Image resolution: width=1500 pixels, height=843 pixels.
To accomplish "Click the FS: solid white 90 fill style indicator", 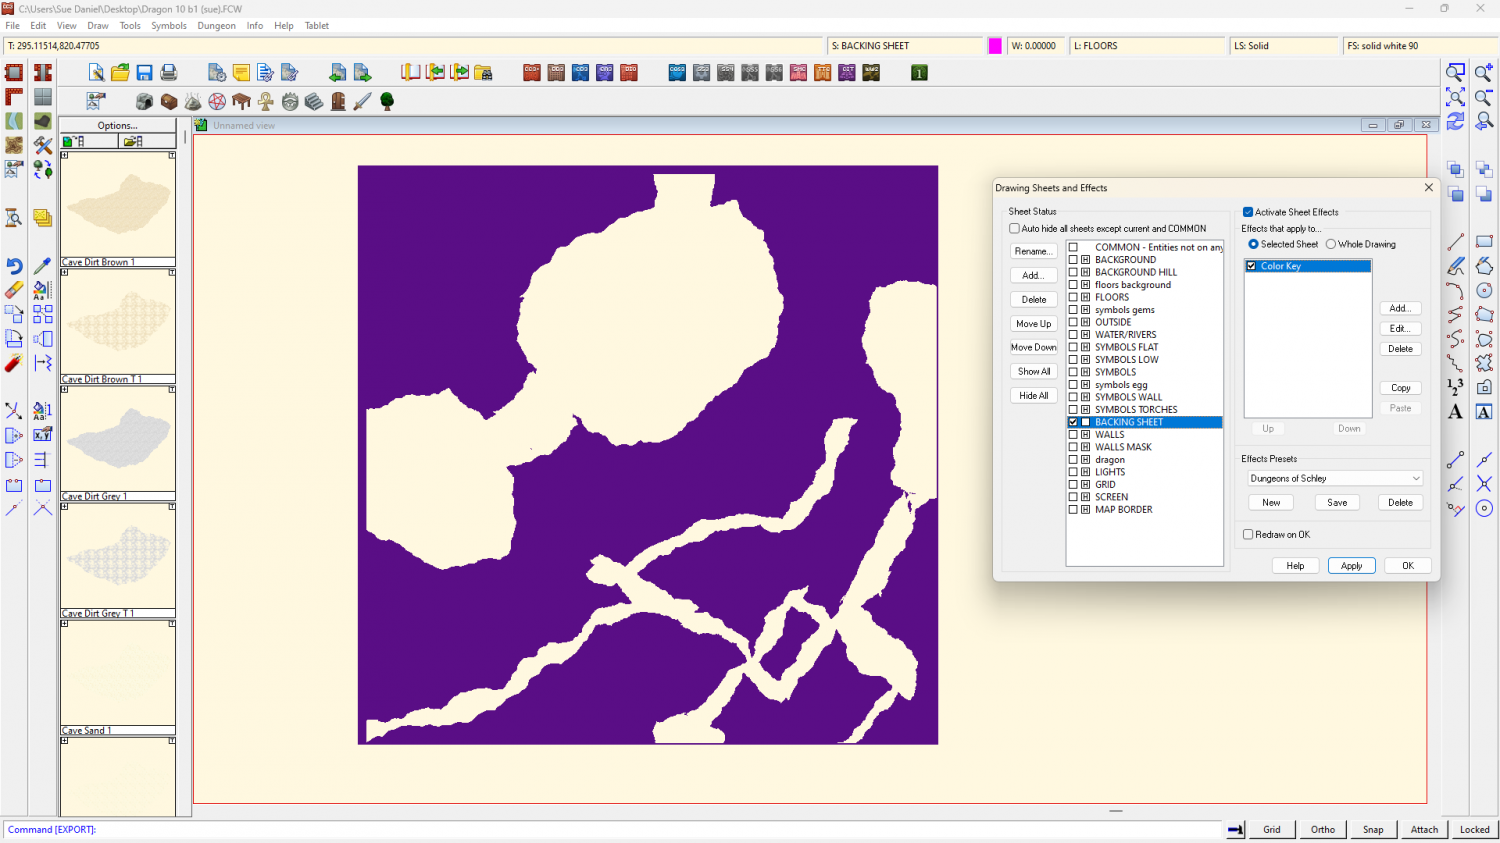I will [1420, 46].
